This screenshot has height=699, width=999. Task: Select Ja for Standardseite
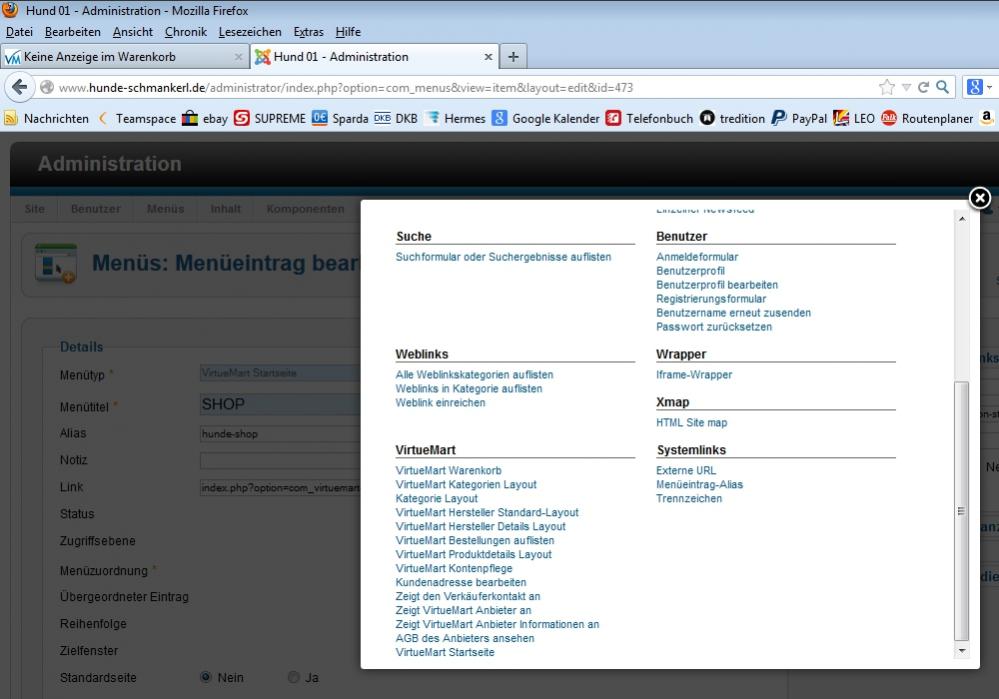(x=294, y=677)
